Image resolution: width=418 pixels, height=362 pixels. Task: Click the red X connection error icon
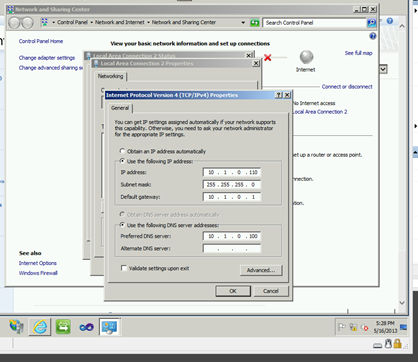[x=268, y=57]
